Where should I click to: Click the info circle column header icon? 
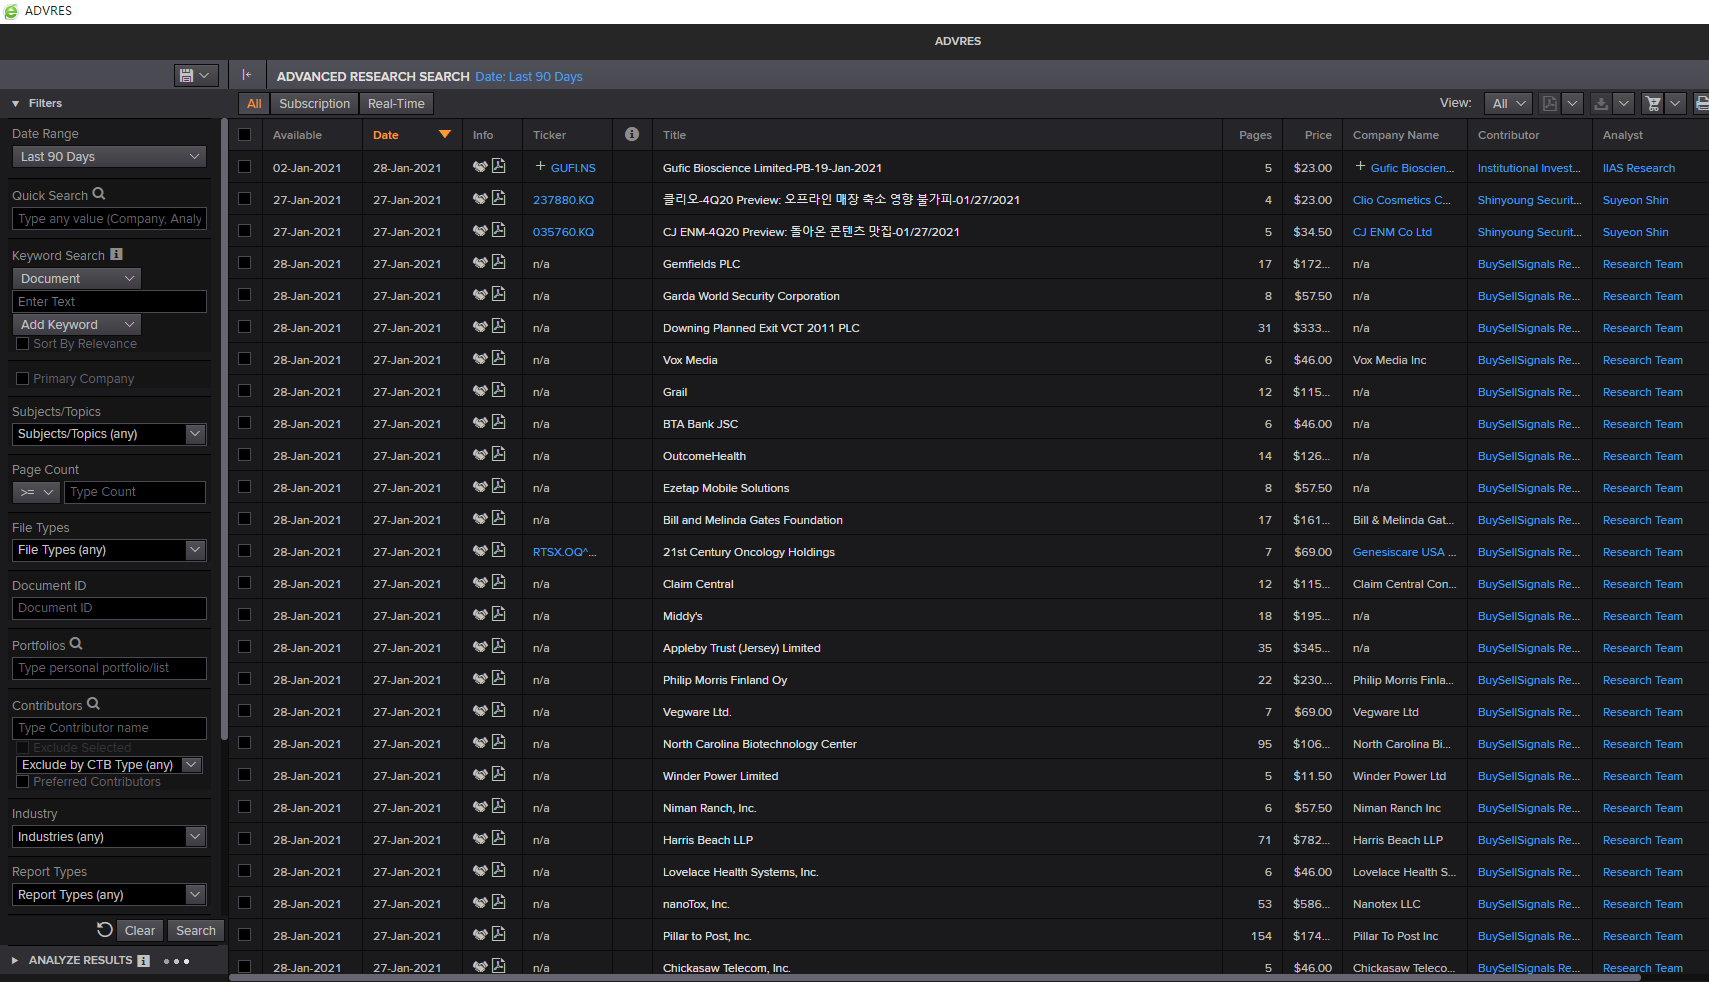tap(632, 134)
